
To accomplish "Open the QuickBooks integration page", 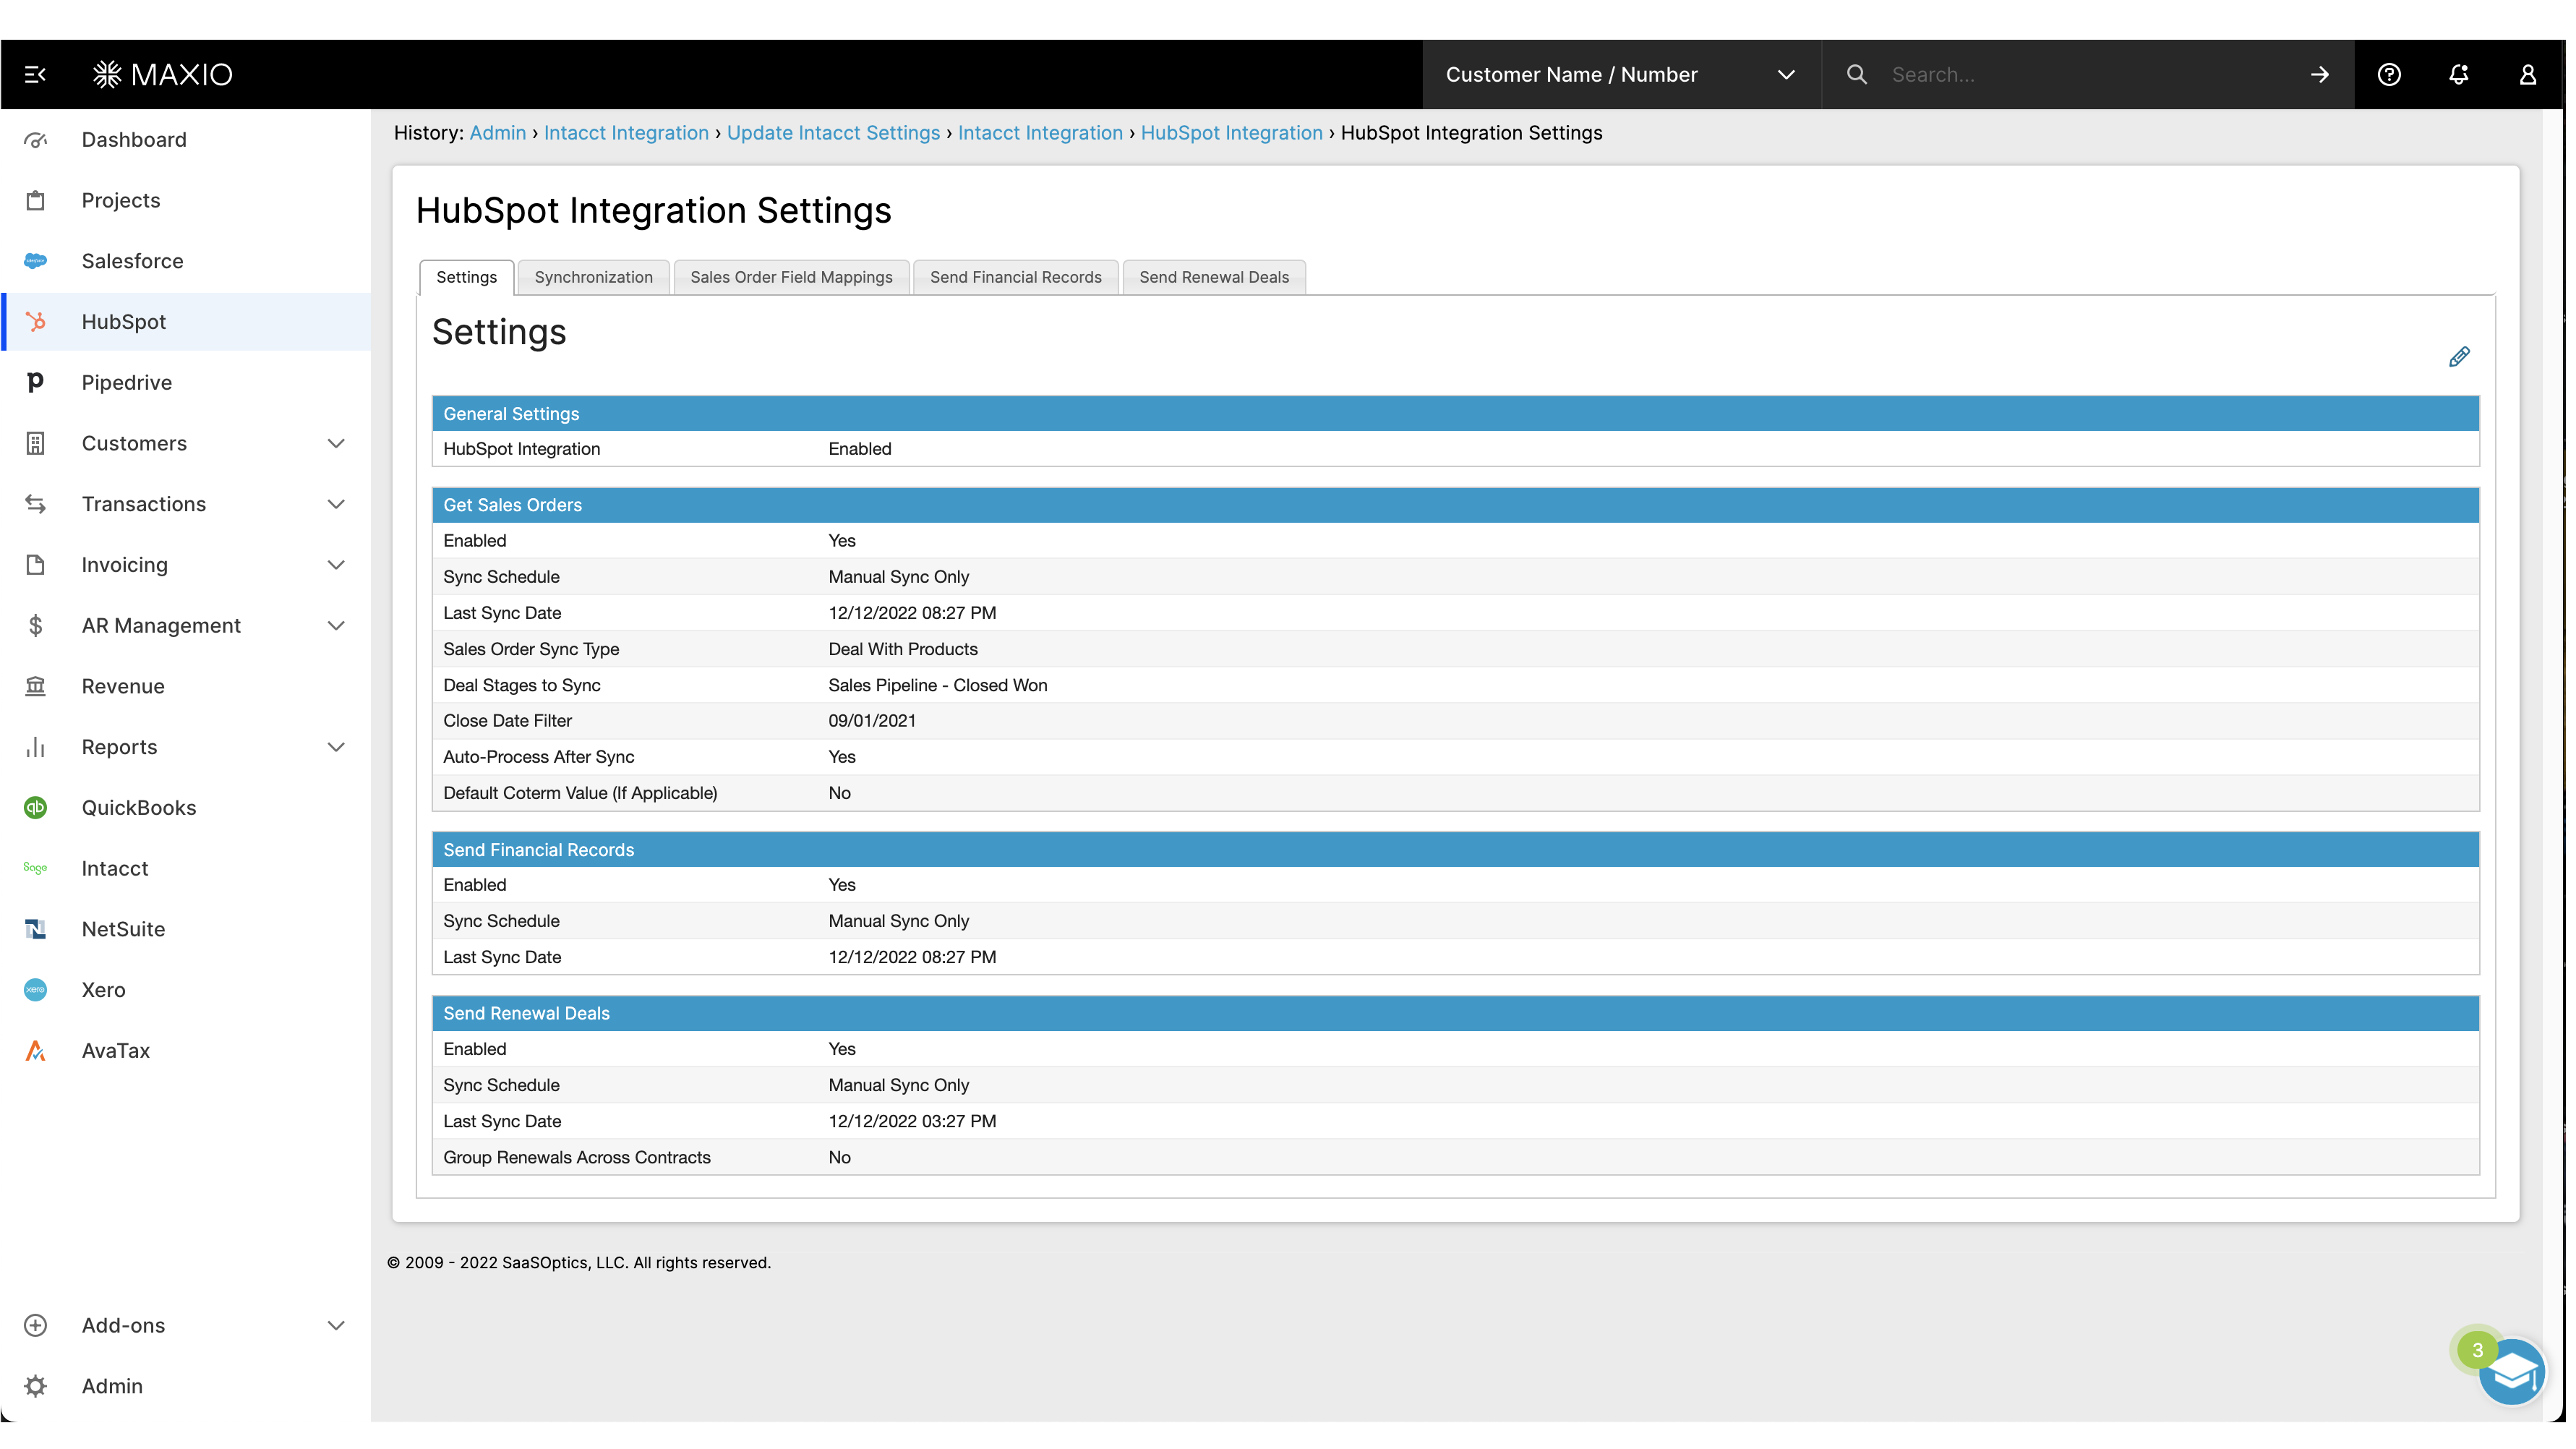I will pyautogui.click(x=138, y=807).
